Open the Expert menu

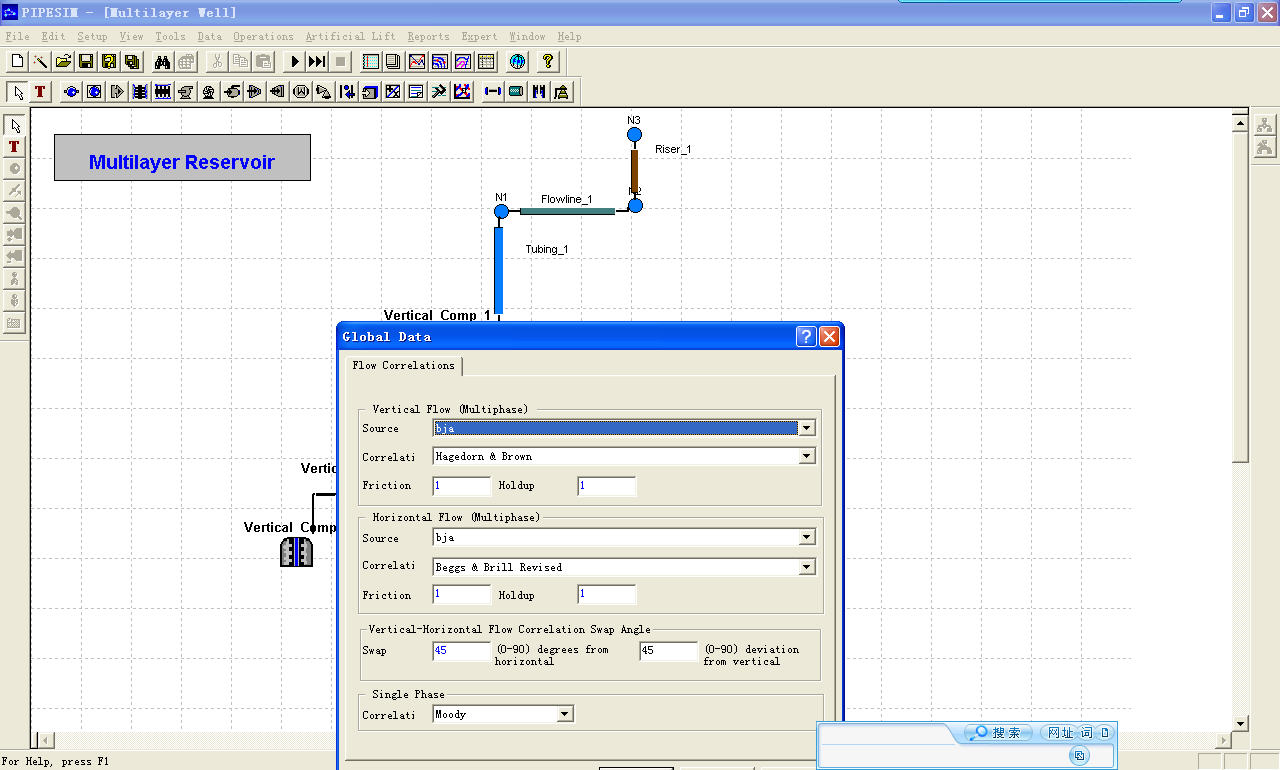point(479,37)
